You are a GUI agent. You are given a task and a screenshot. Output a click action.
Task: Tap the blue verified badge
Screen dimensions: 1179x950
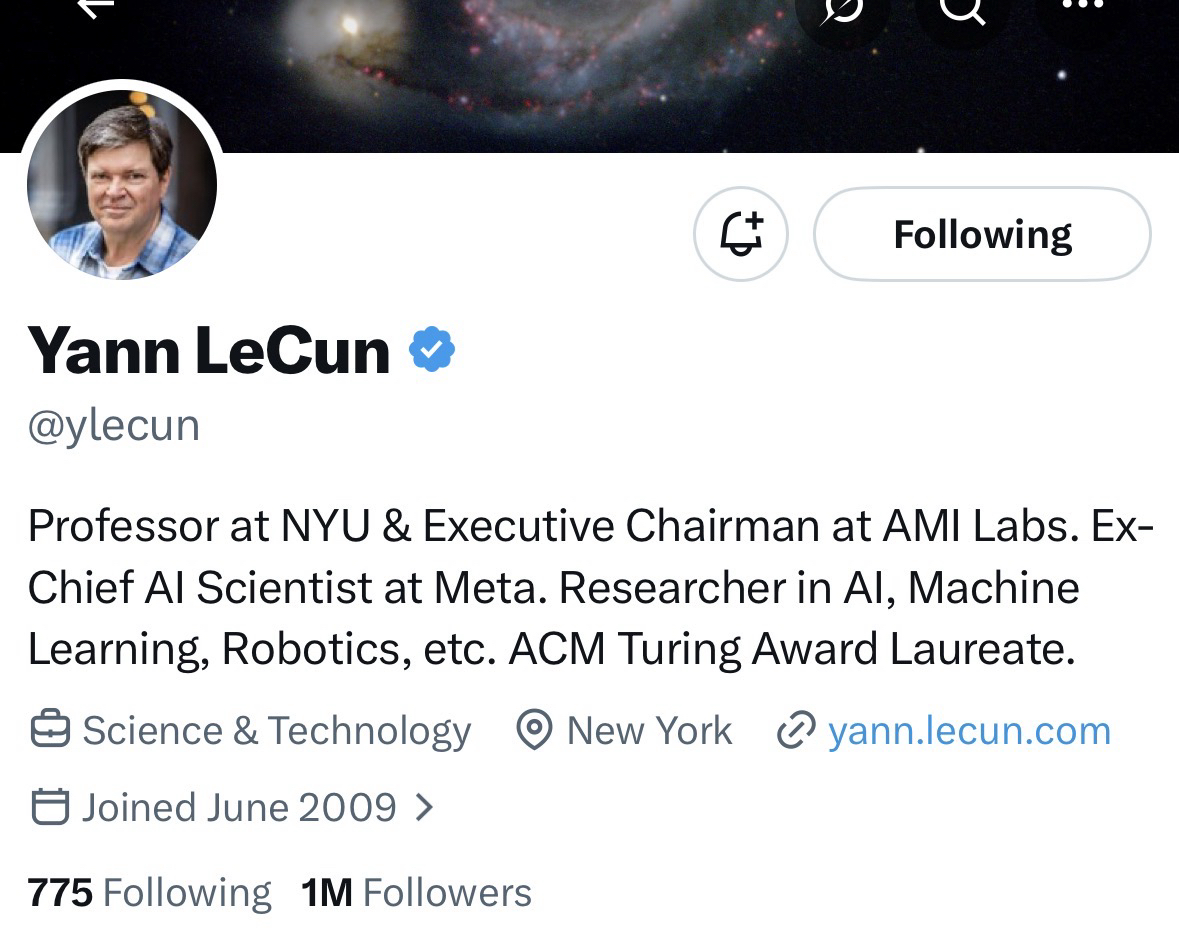pos(432,350)
